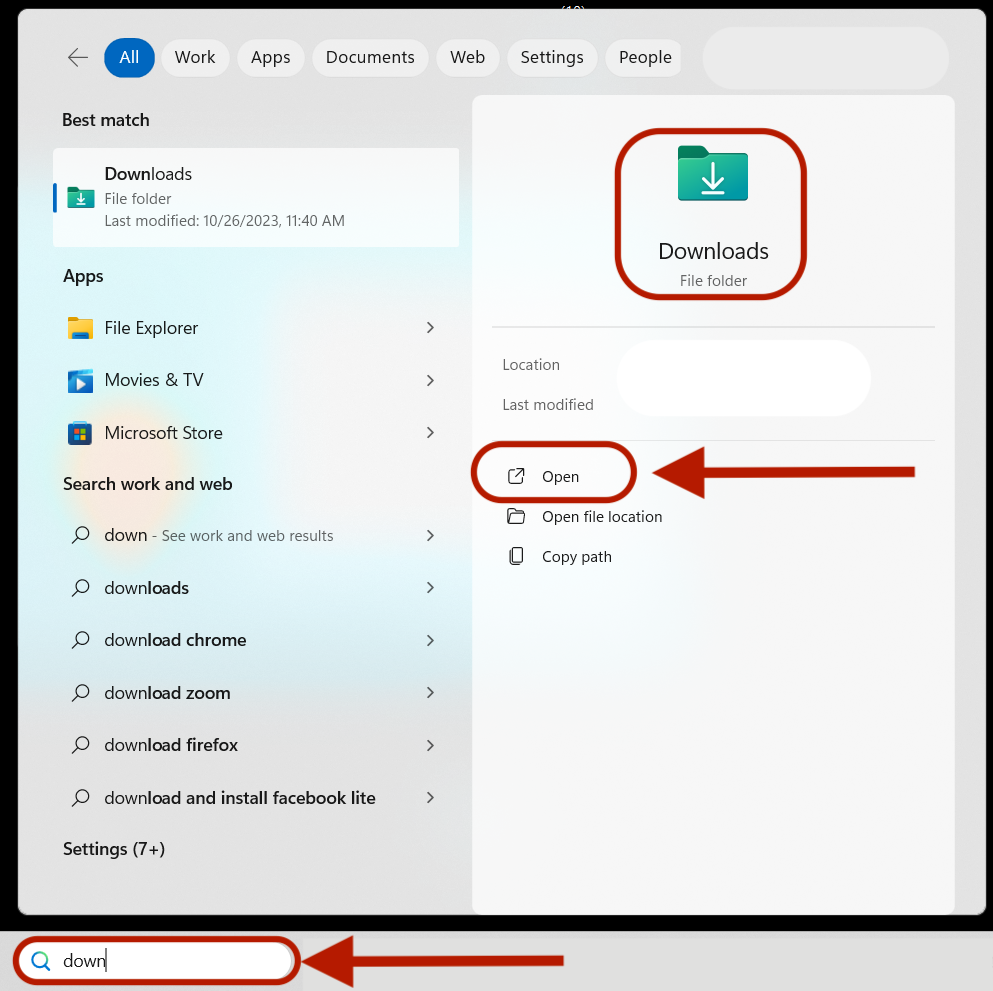The height and width of the screenshot is (991, 993).
Task: Switch to the Settings filter tab
Action: (552, 58)
